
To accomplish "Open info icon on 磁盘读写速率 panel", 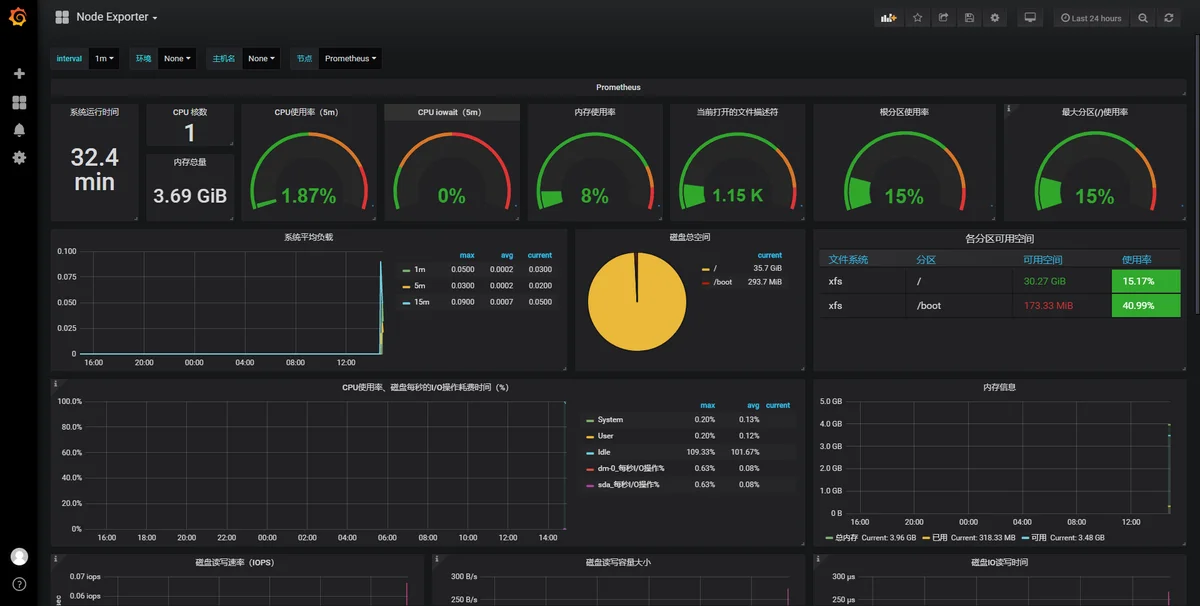I will 56,559.
